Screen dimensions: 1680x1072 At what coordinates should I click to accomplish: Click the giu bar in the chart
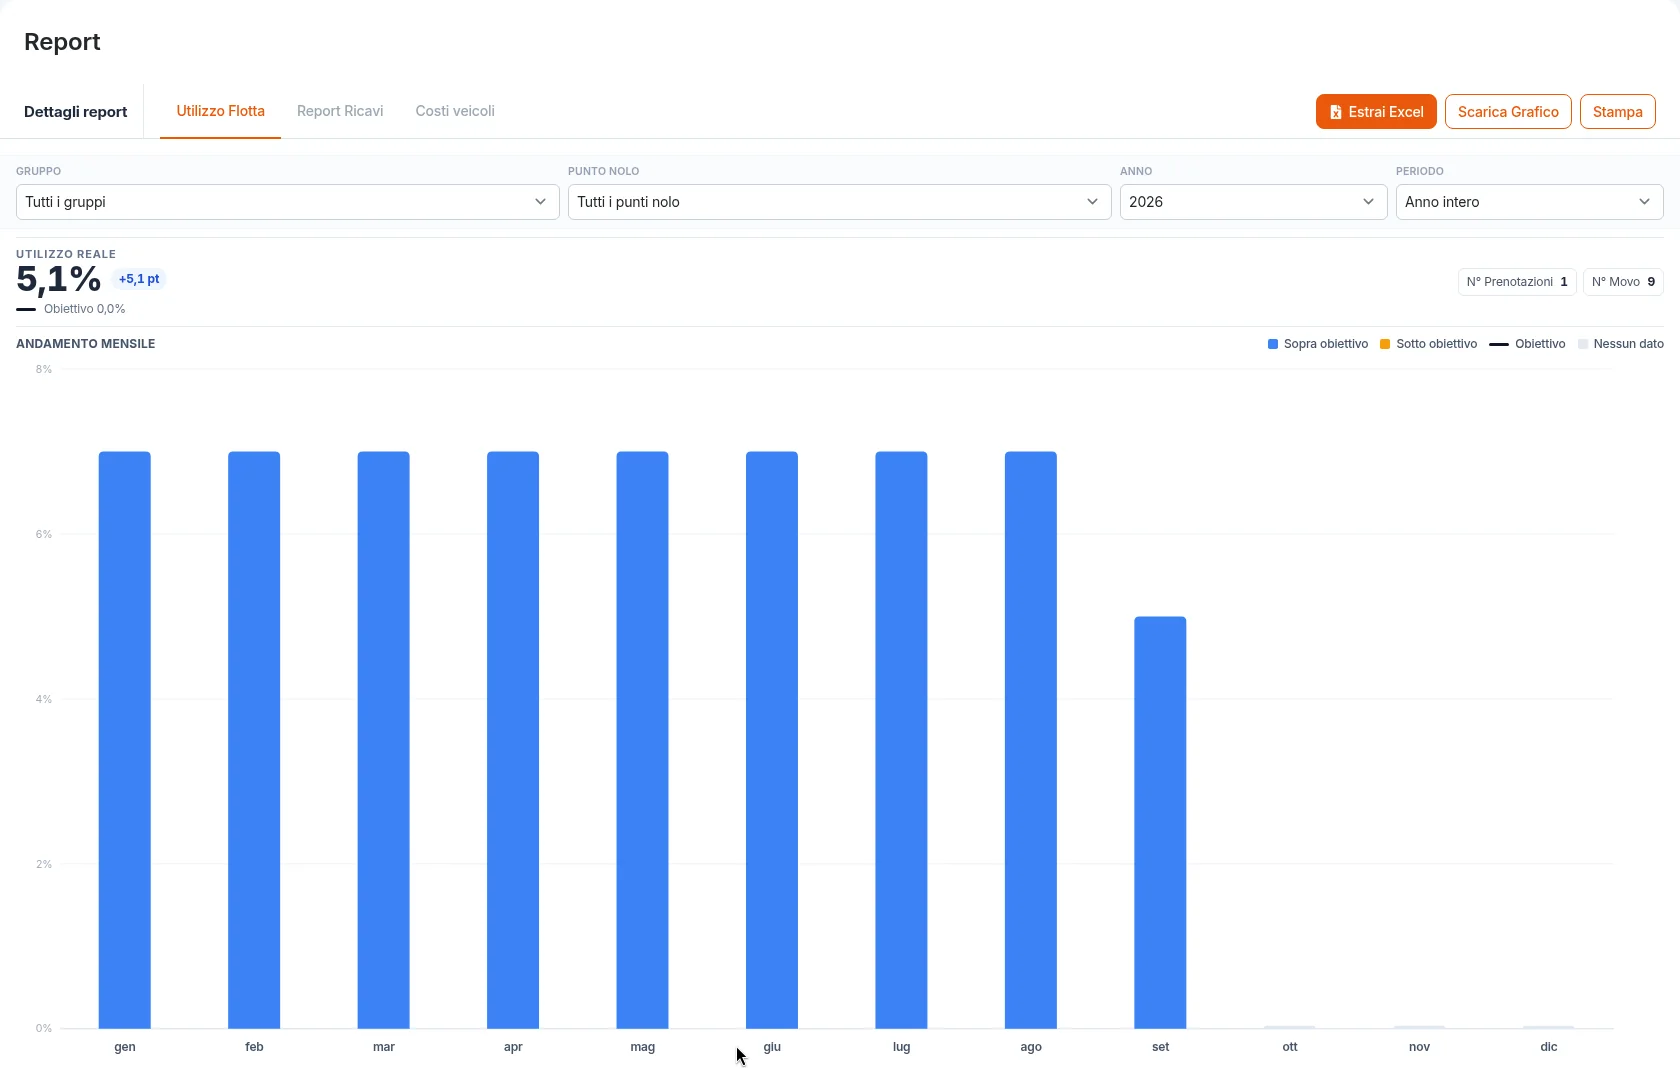point(772,740)
